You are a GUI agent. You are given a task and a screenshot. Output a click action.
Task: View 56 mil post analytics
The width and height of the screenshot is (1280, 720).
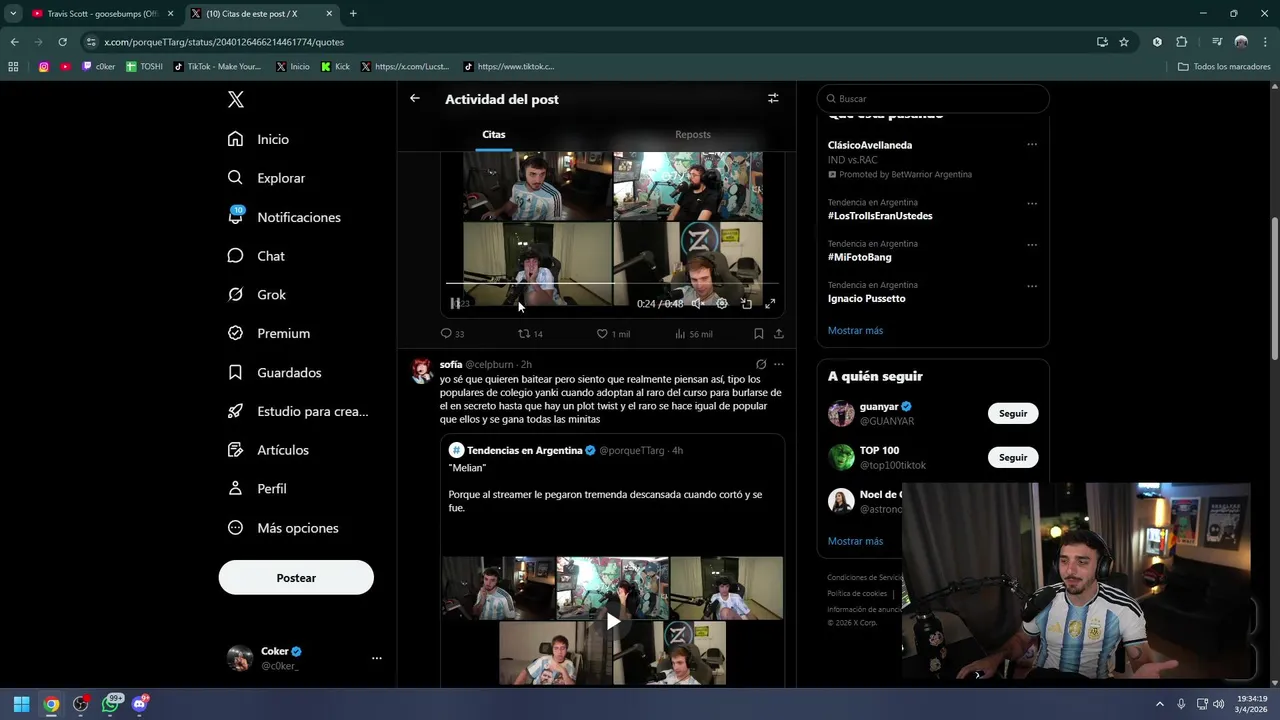693,334
